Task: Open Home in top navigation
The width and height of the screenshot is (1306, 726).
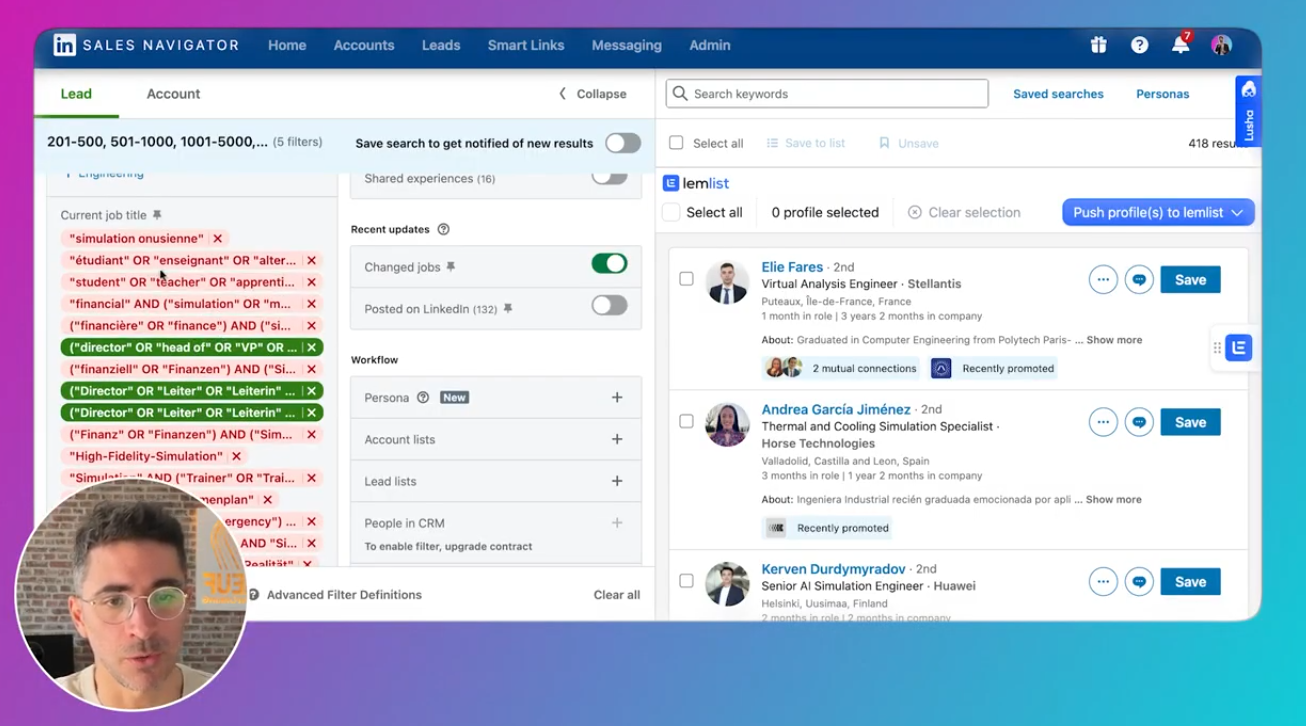Action: point(287,45)
